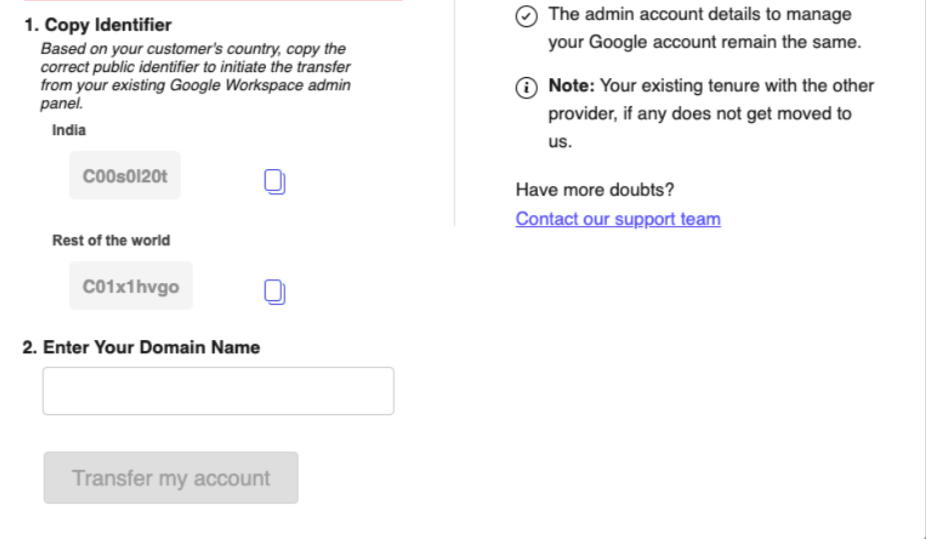The height and width of the screenshot is (539, 926).
Task: Click the bold Note label
Action: tap(571, 86)
